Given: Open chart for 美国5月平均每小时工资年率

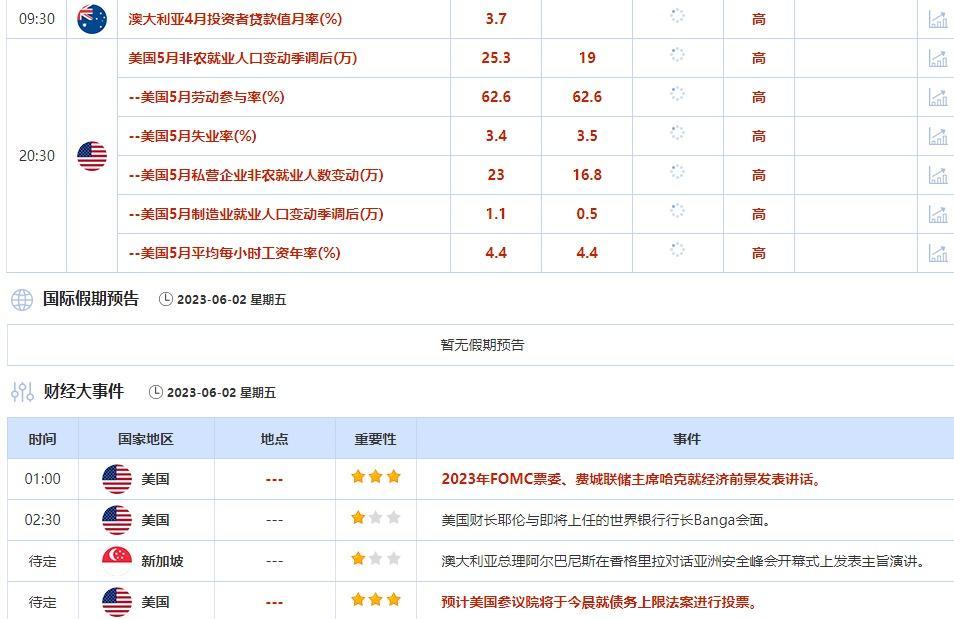Looking at the screenshot, I should pos(937,252).
